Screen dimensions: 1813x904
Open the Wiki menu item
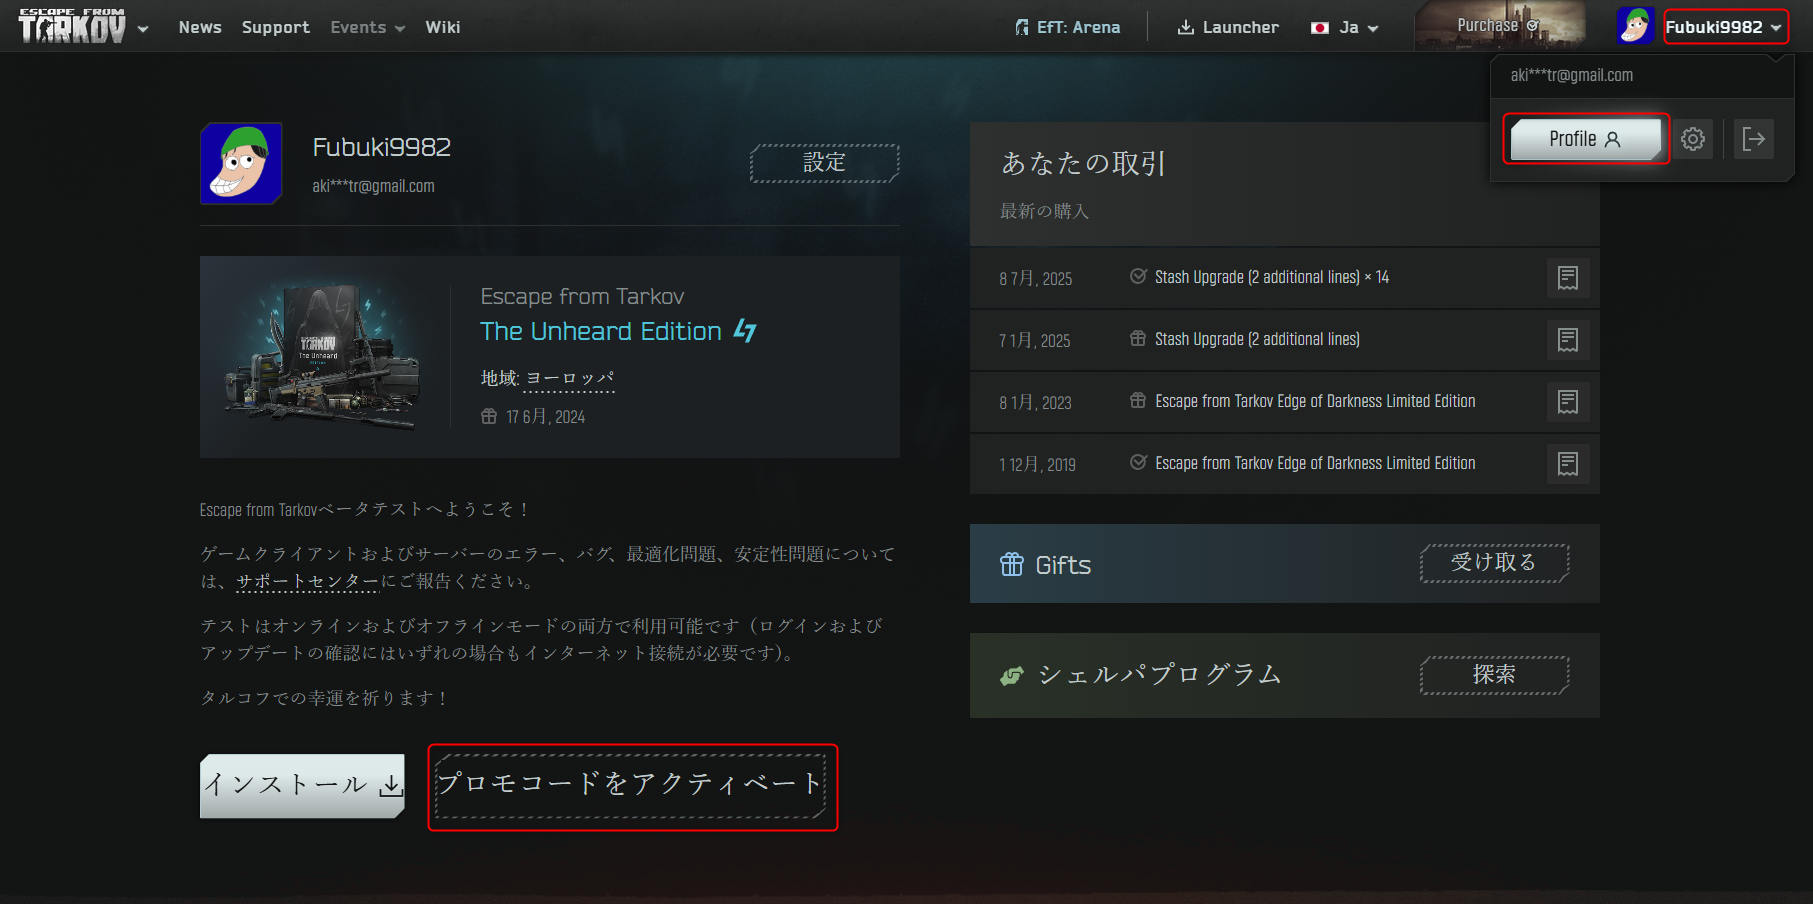pyautogui.click(x=442, y=27)
